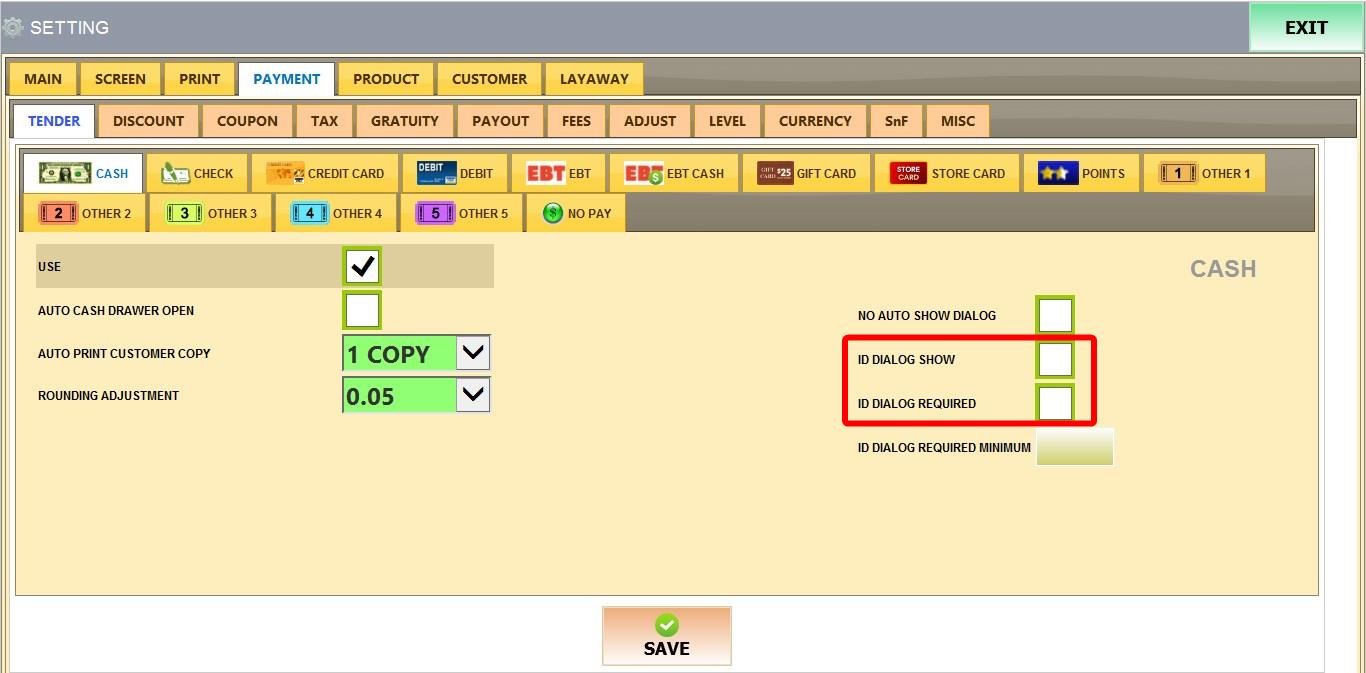Select the Other 4 tender icon
This screenshot has height=673, width=1366.
(x=310, y=213)
